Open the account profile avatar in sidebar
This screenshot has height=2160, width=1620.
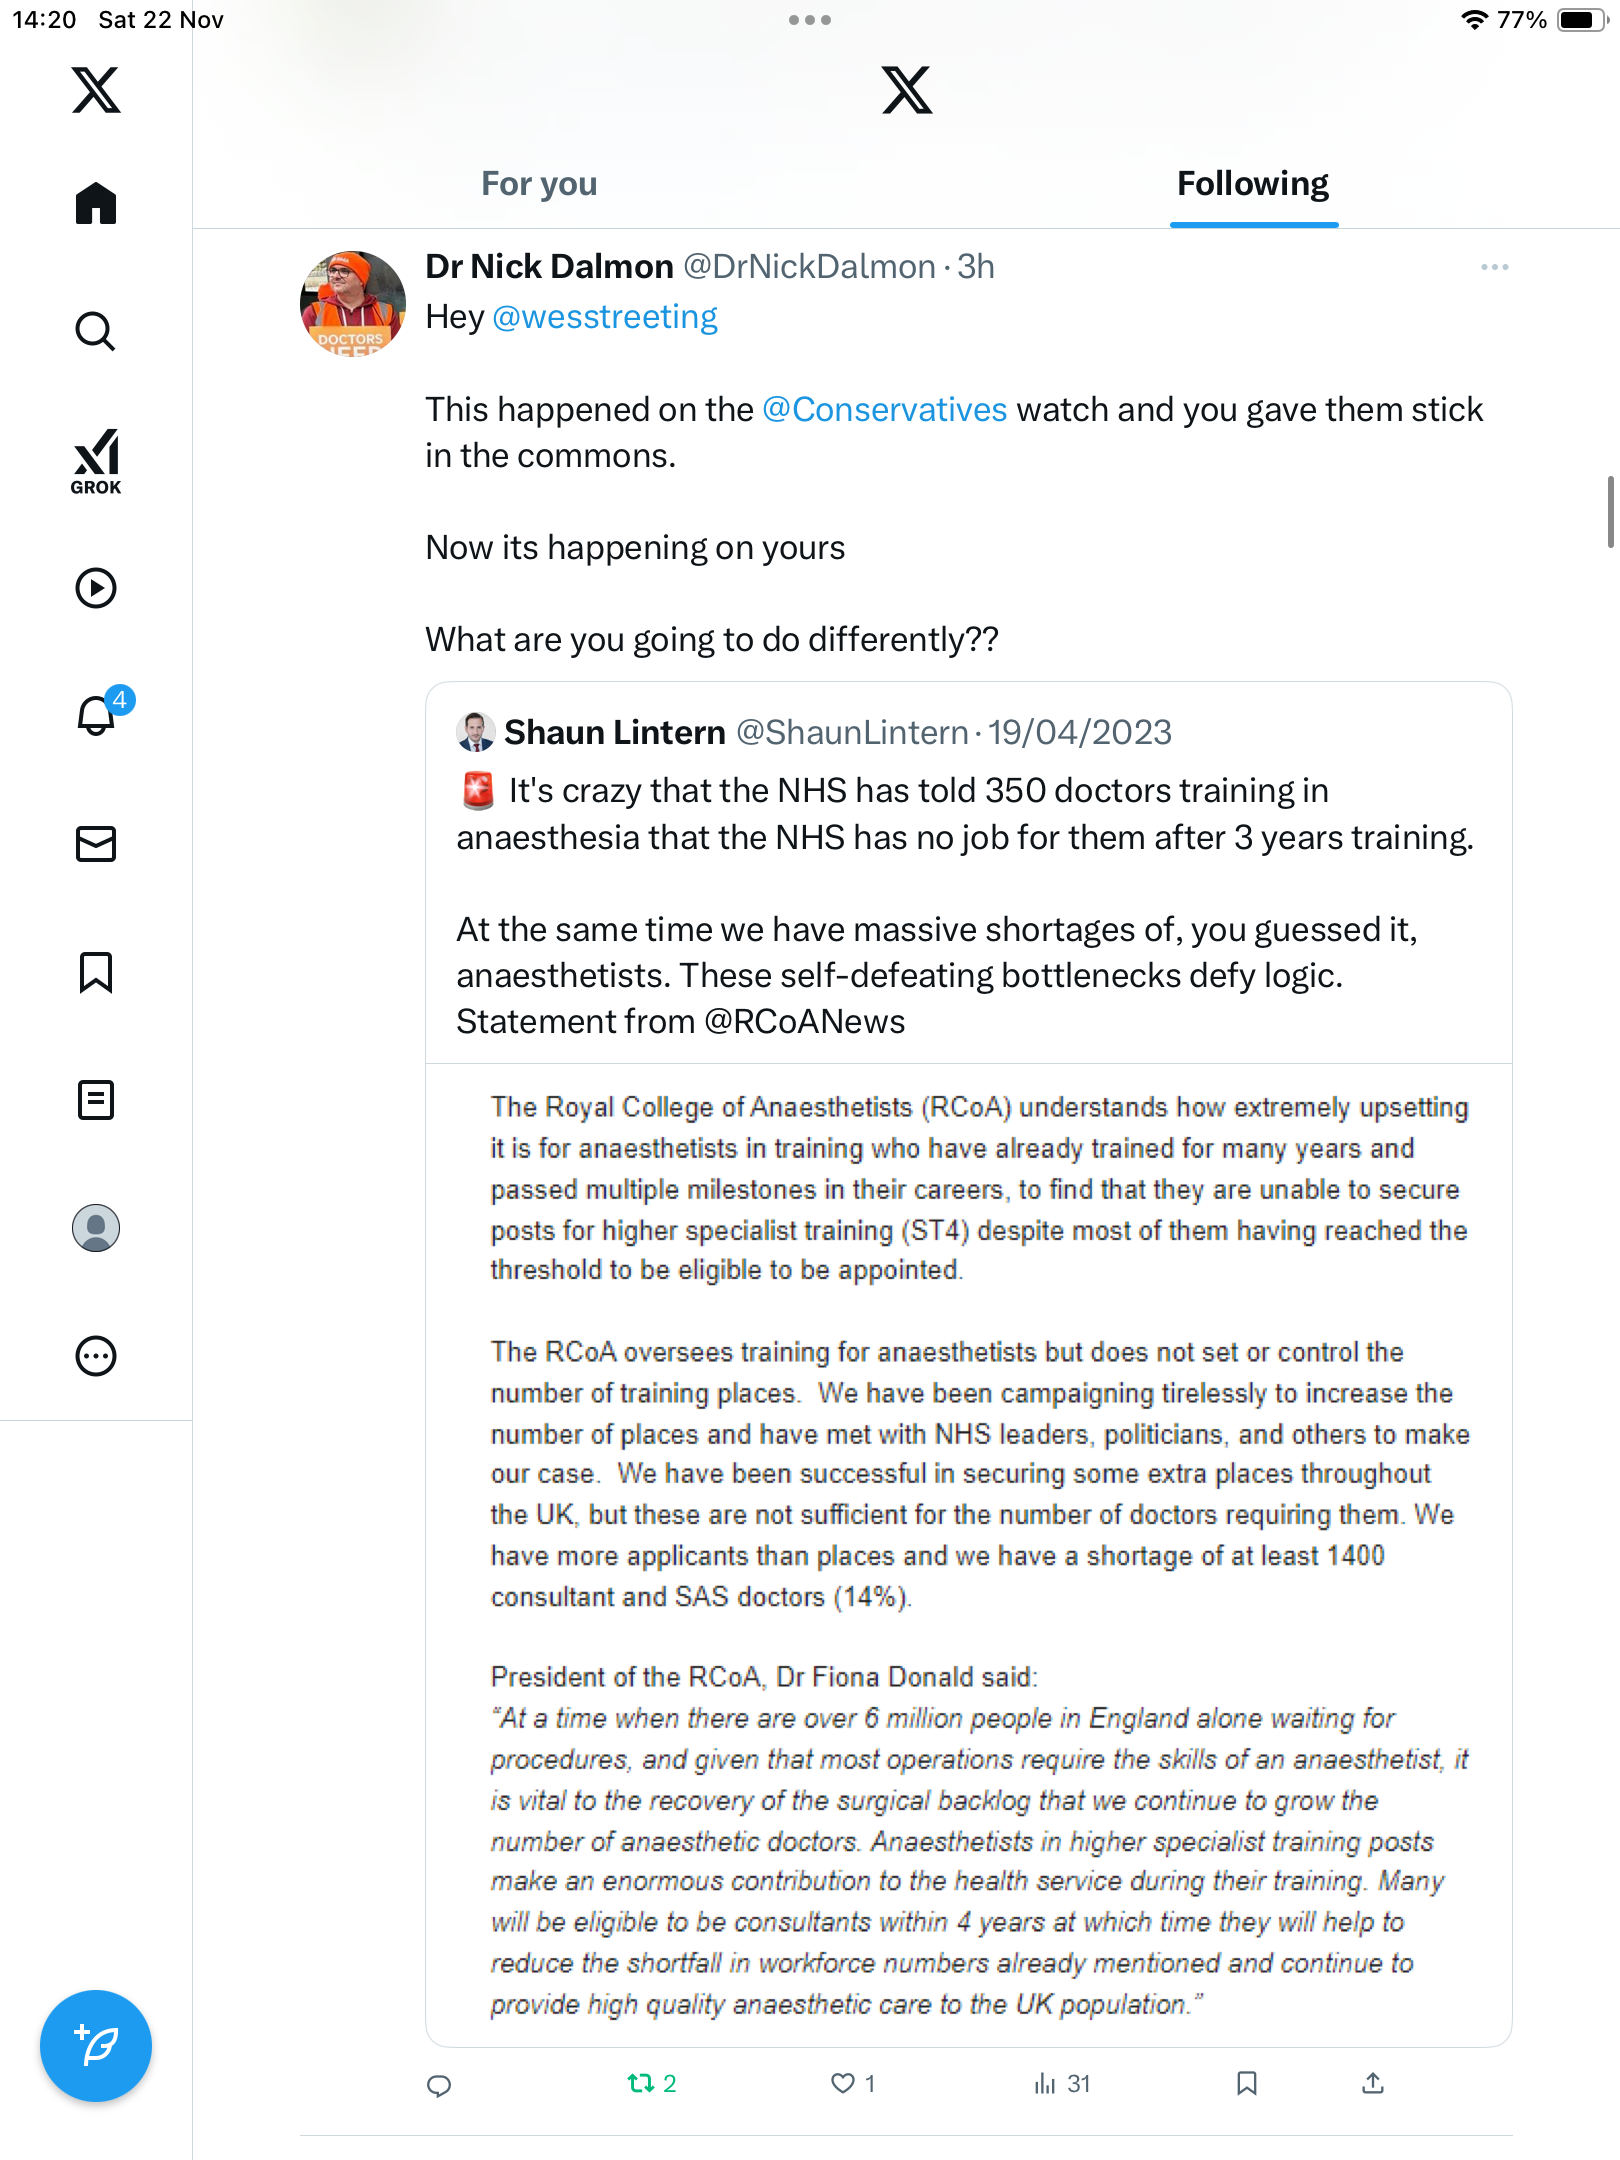[x=96, y=1228]
